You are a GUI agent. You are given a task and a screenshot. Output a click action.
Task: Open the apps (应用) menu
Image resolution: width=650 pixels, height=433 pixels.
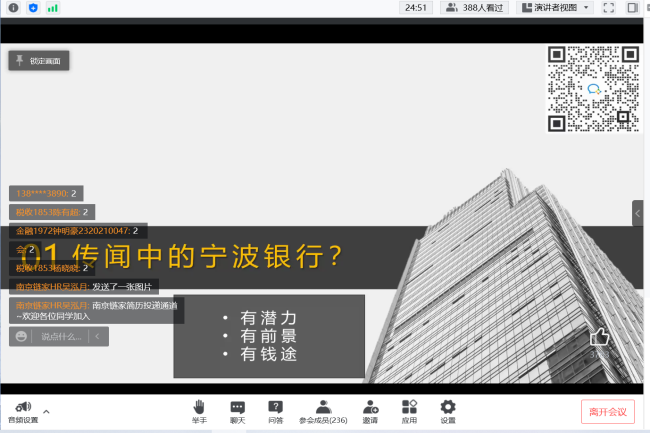pyautogui.click(x=409, y=410)
